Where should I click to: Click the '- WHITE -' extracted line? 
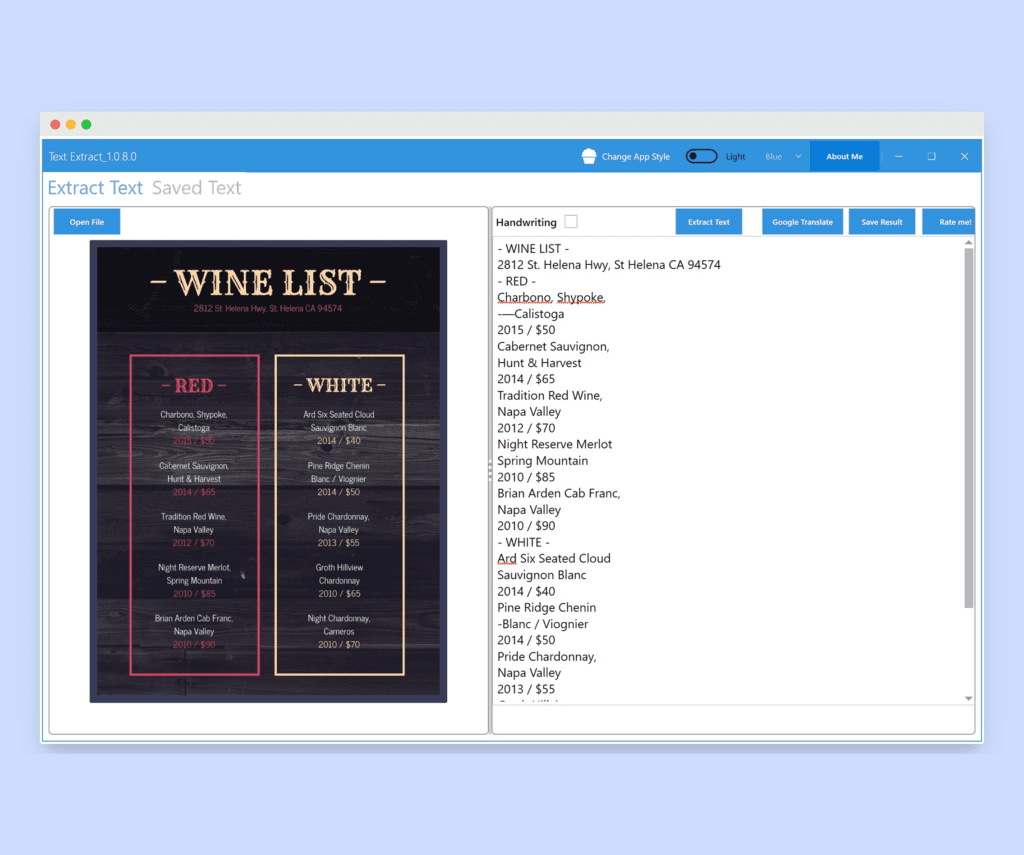coord(523,542)
